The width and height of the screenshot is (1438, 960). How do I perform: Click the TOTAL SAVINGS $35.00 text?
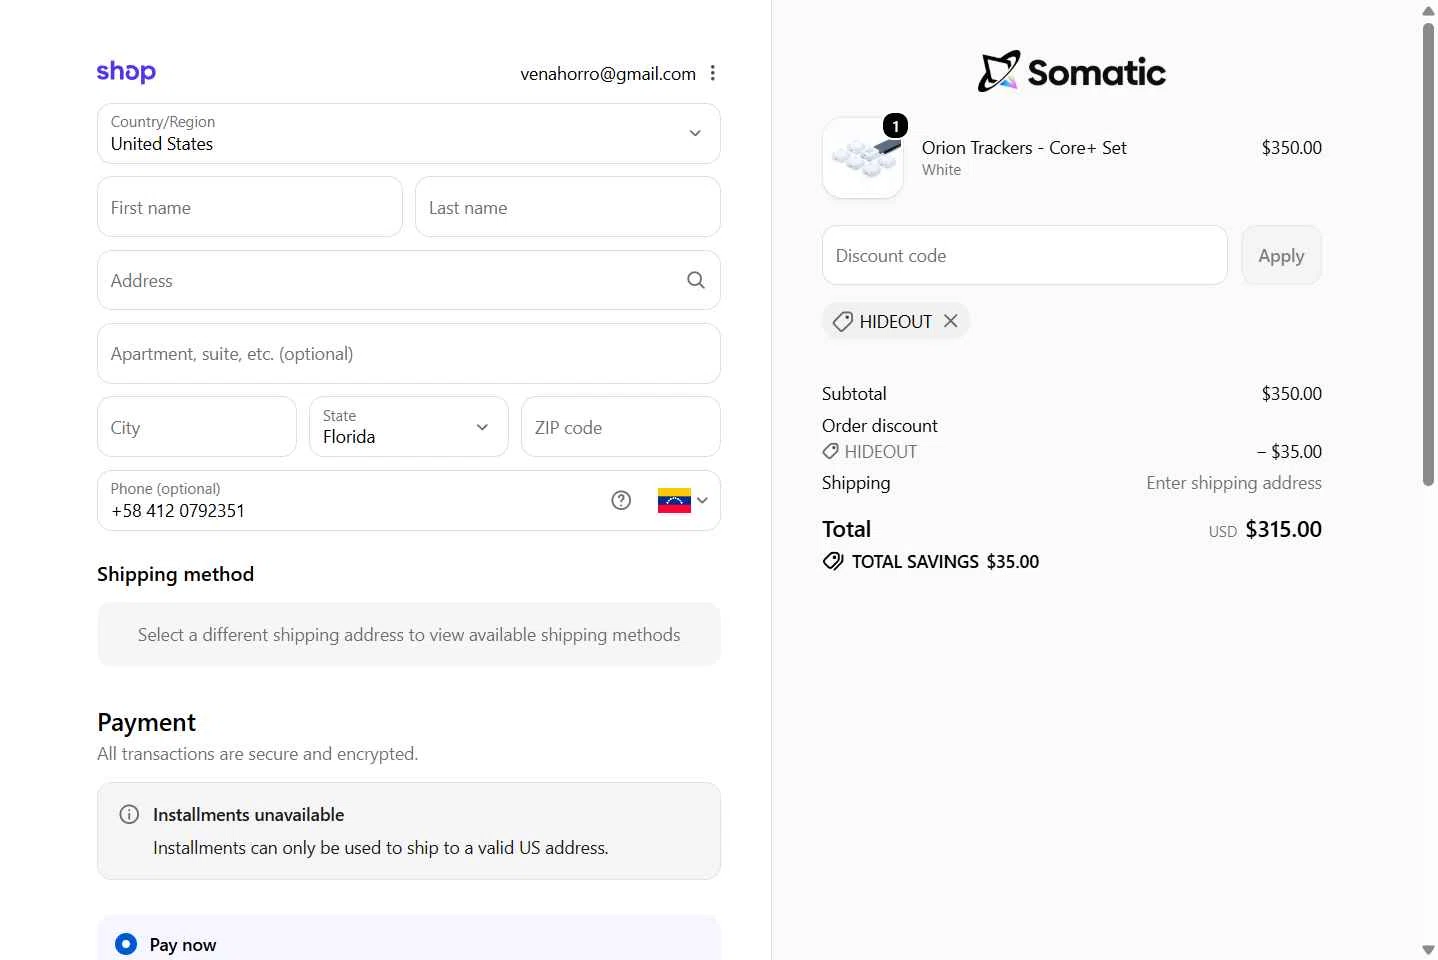click(x=945, y=561)
